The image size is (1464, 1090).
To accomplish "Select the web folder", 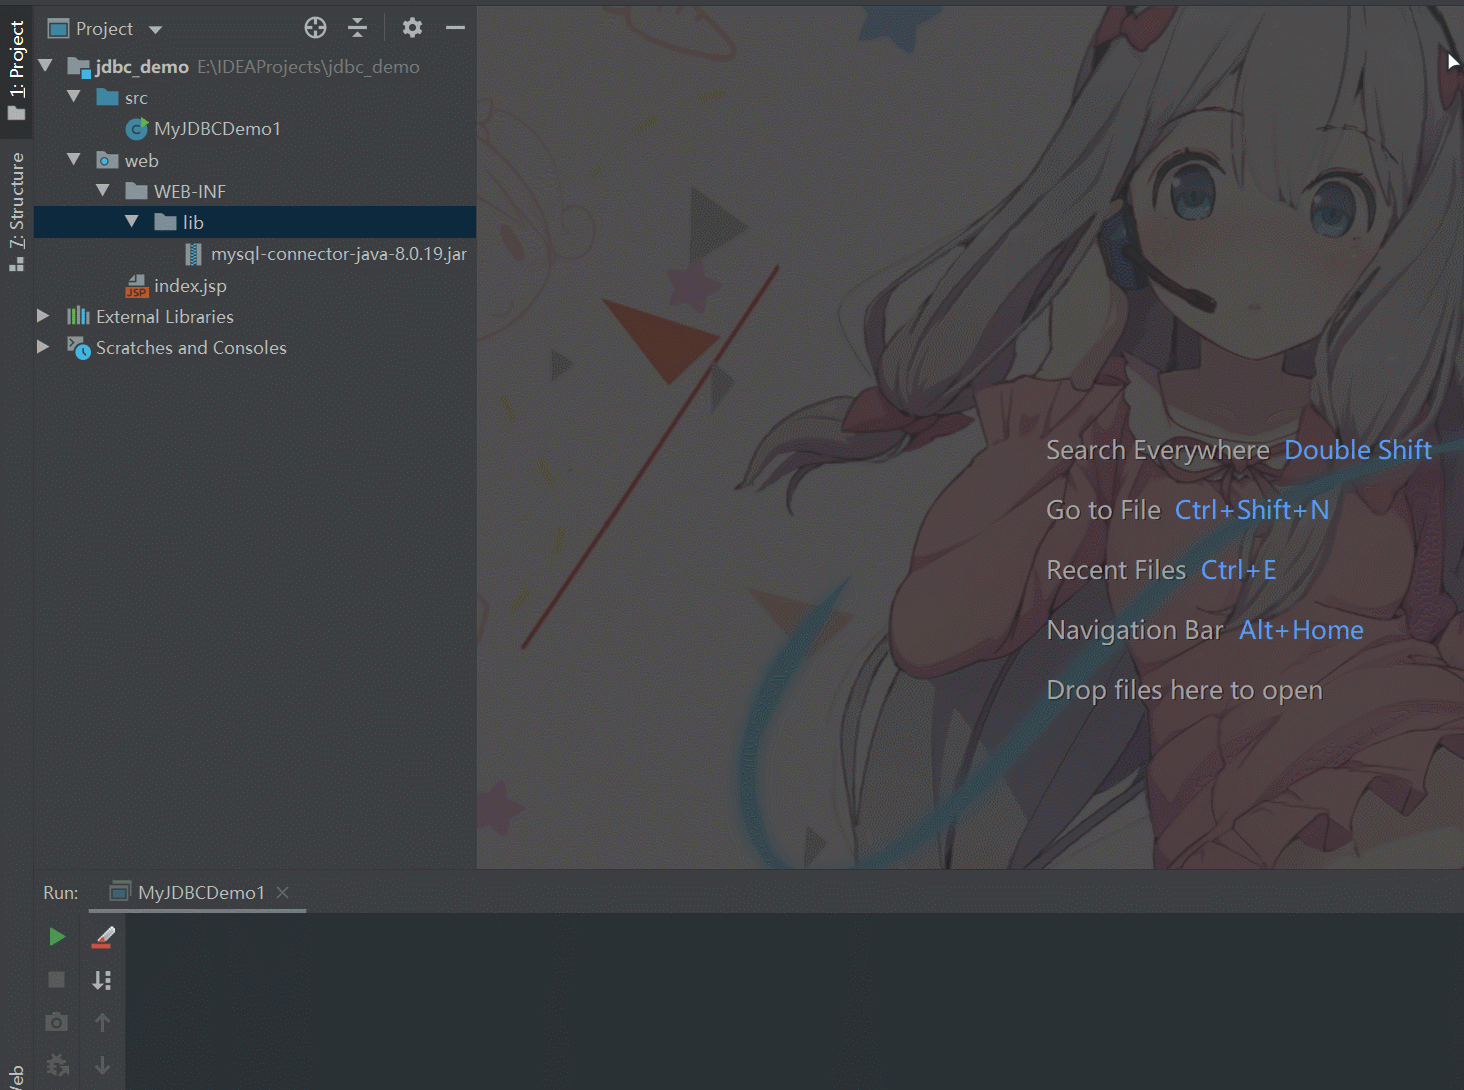I will pos(142,160).
